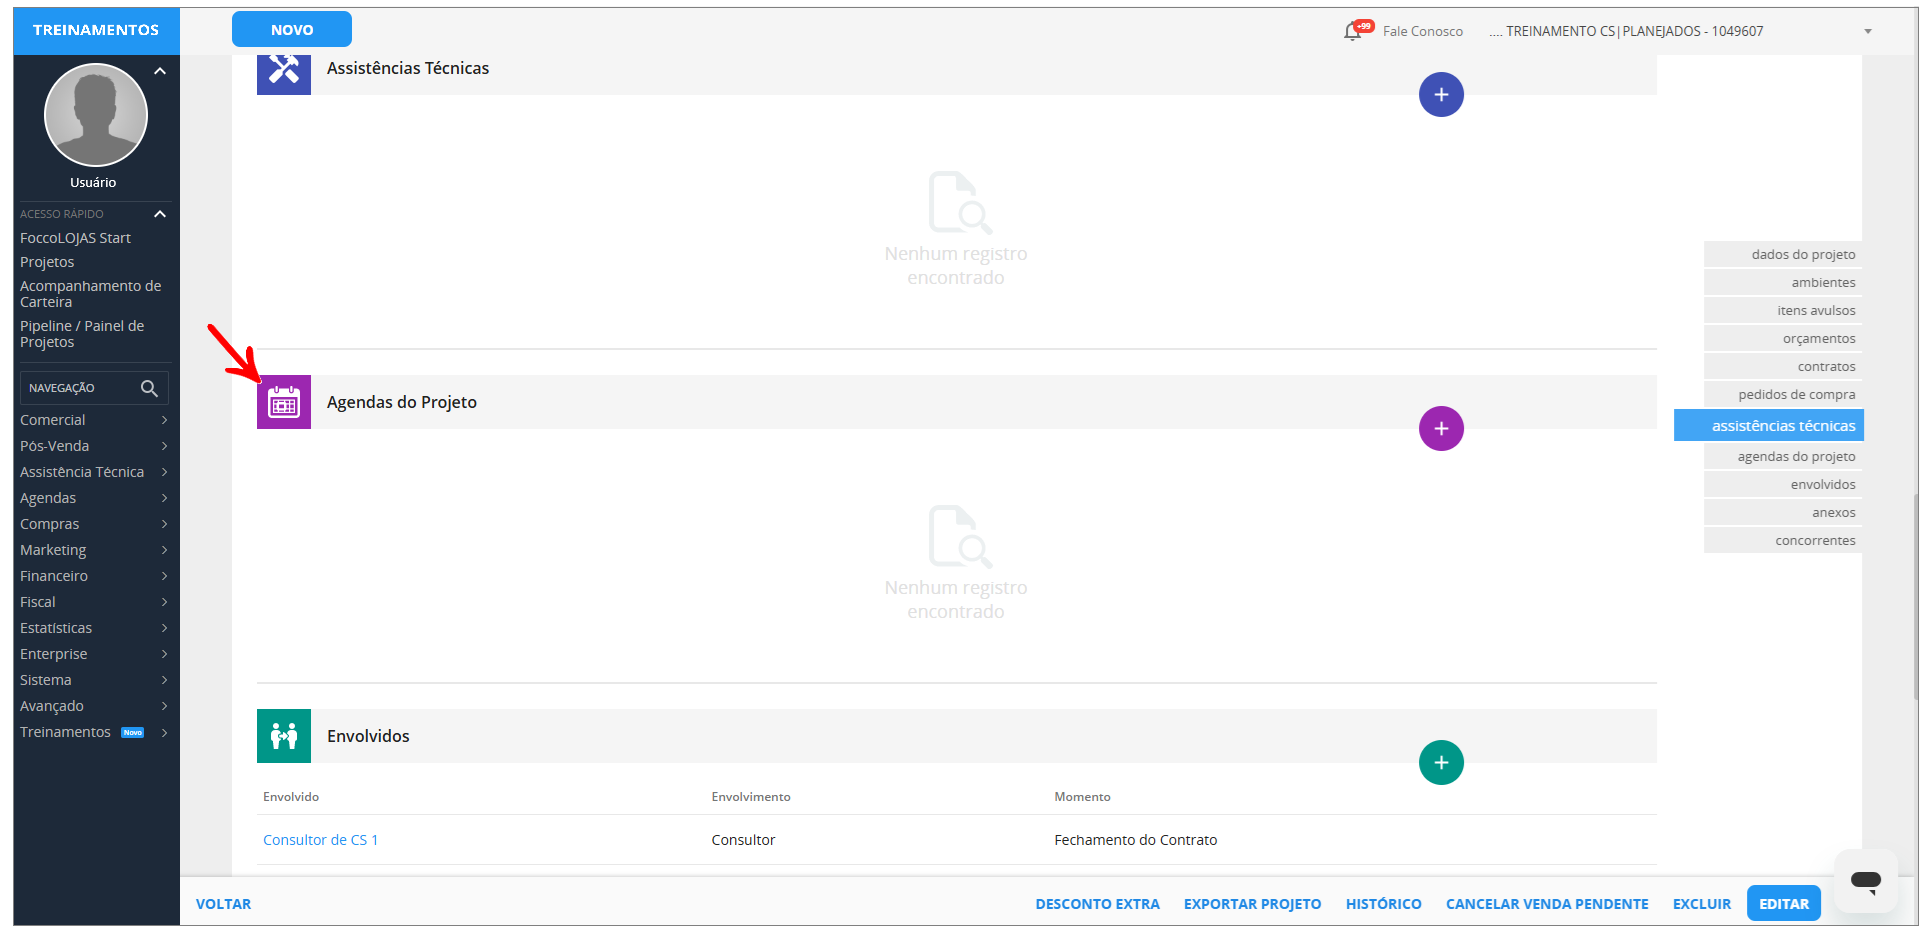
Task: Click the user profile avatar
Action: 96,115
